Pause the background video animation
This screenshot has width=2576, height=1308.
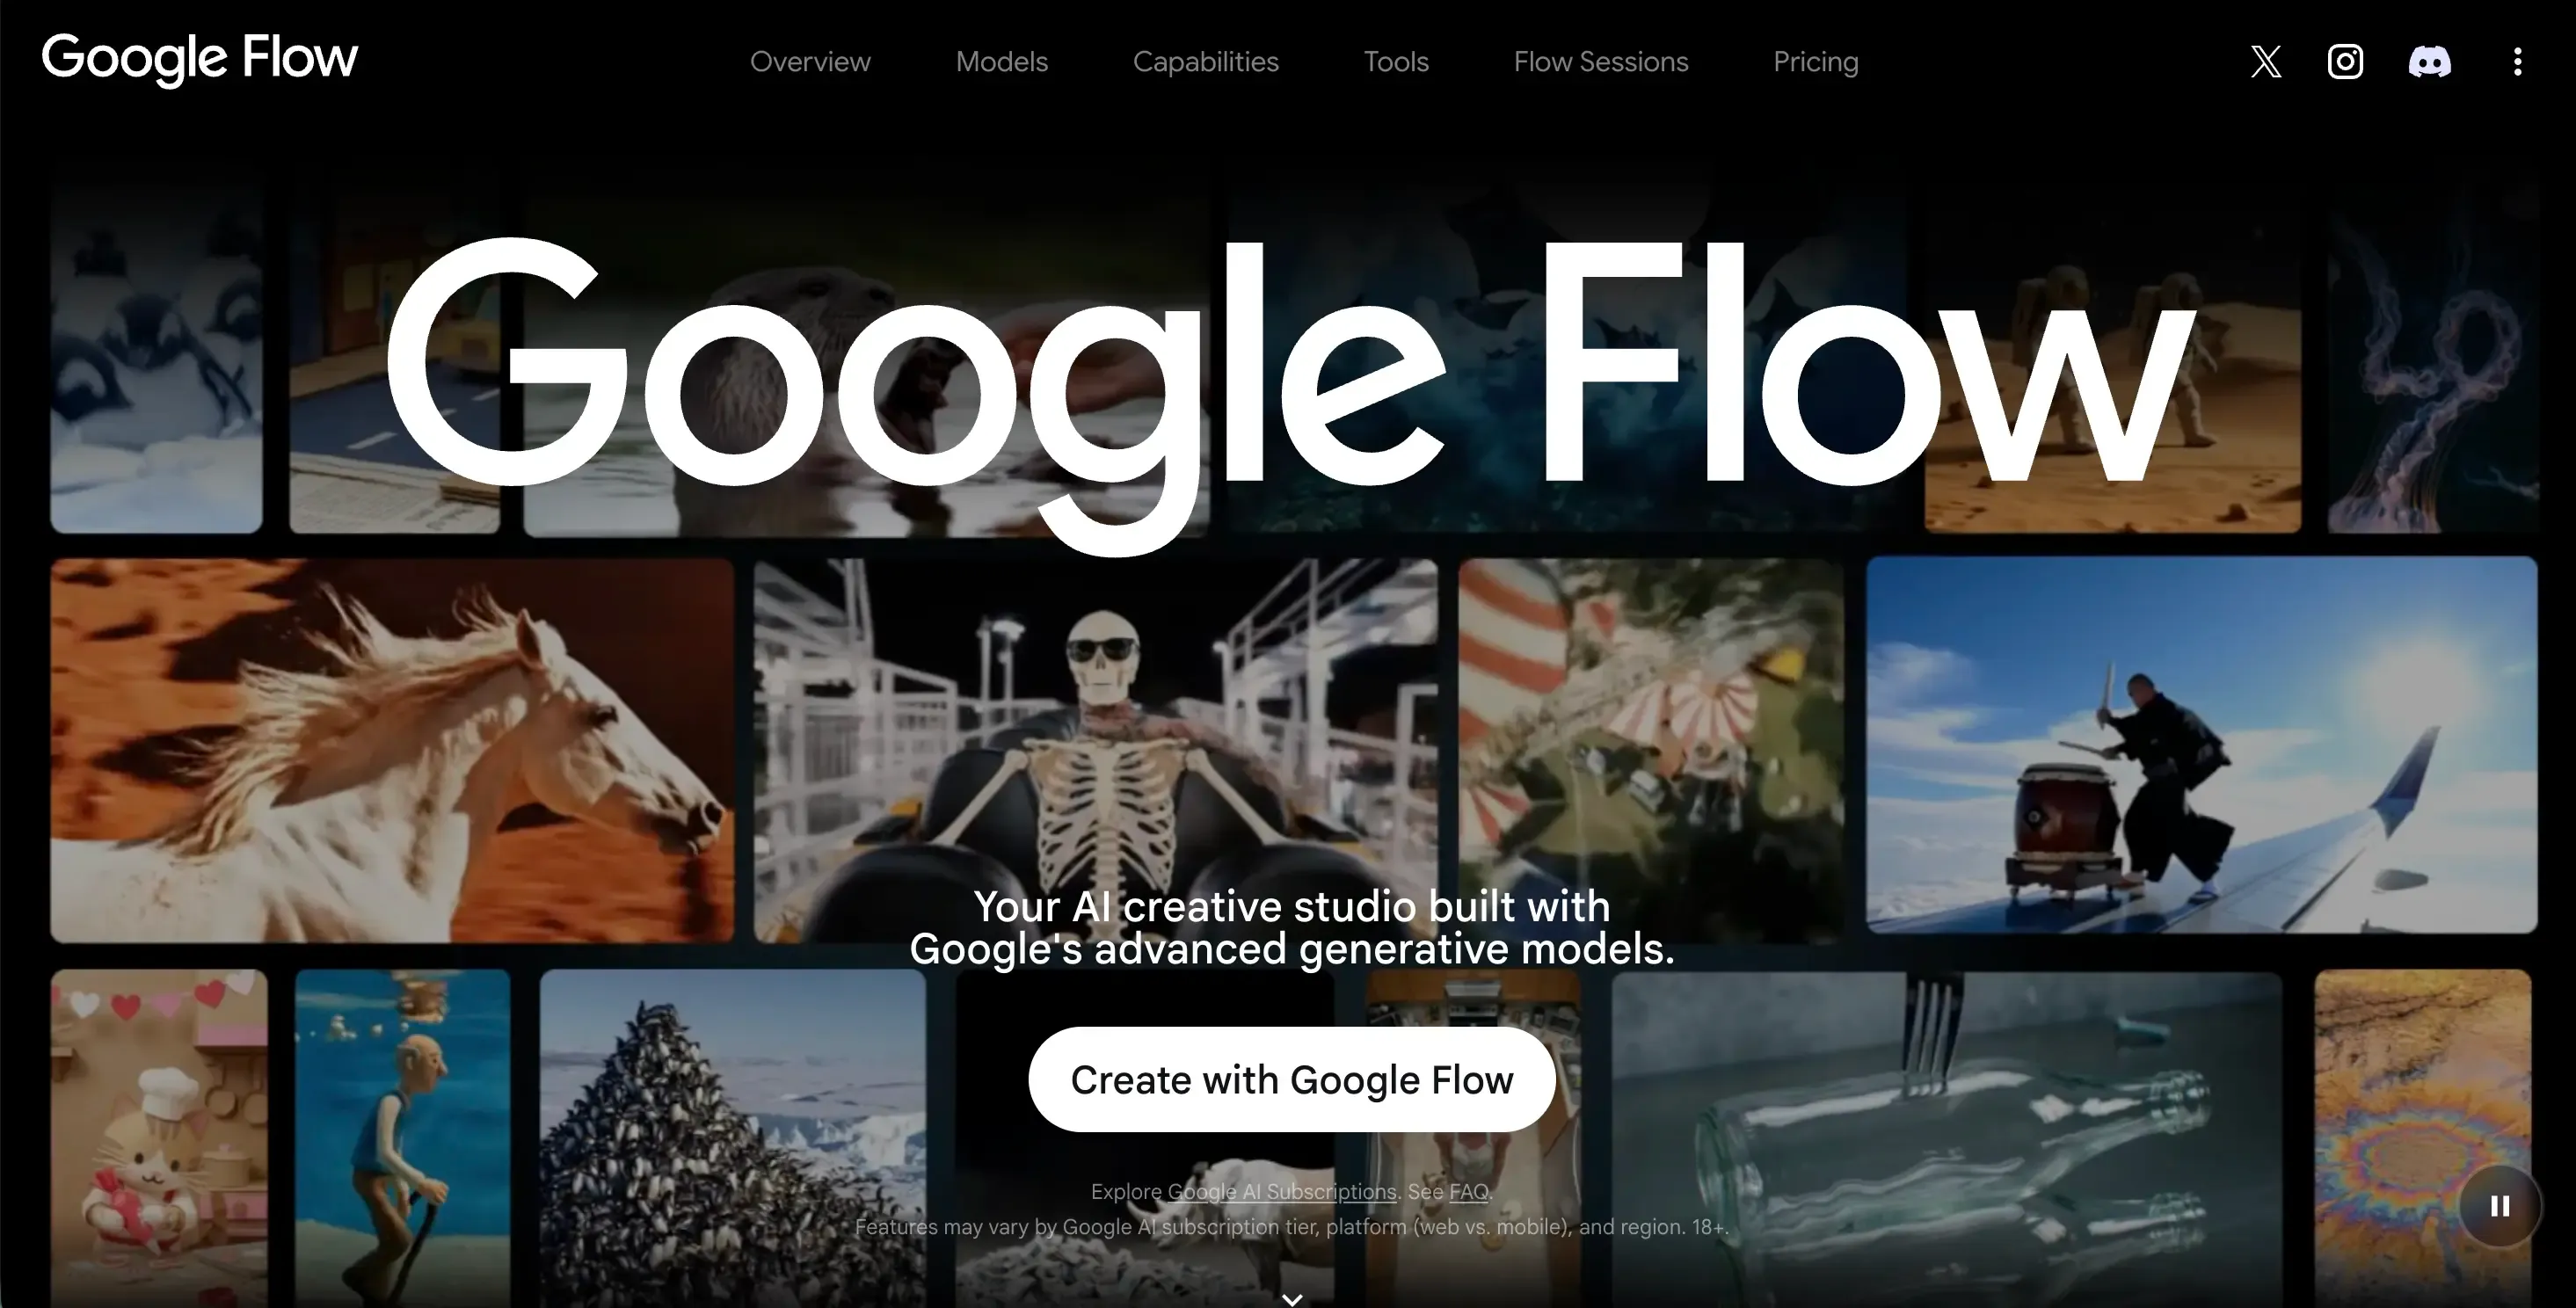(2499, 1206)
